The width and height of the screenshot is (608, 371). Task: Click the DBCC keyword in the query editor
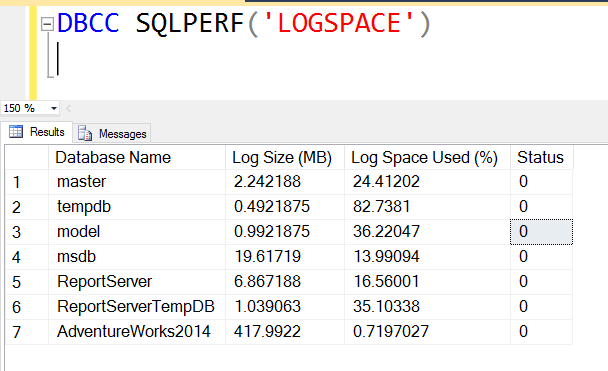pos(88,23)
